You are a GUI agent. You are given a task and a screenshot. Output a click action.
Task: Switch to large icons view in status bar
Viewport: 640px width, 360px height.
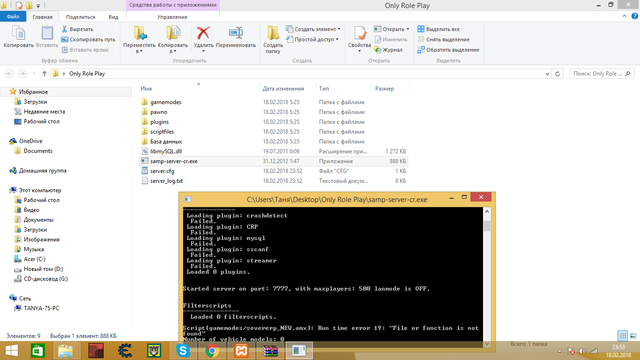click(x=633, y=336)
